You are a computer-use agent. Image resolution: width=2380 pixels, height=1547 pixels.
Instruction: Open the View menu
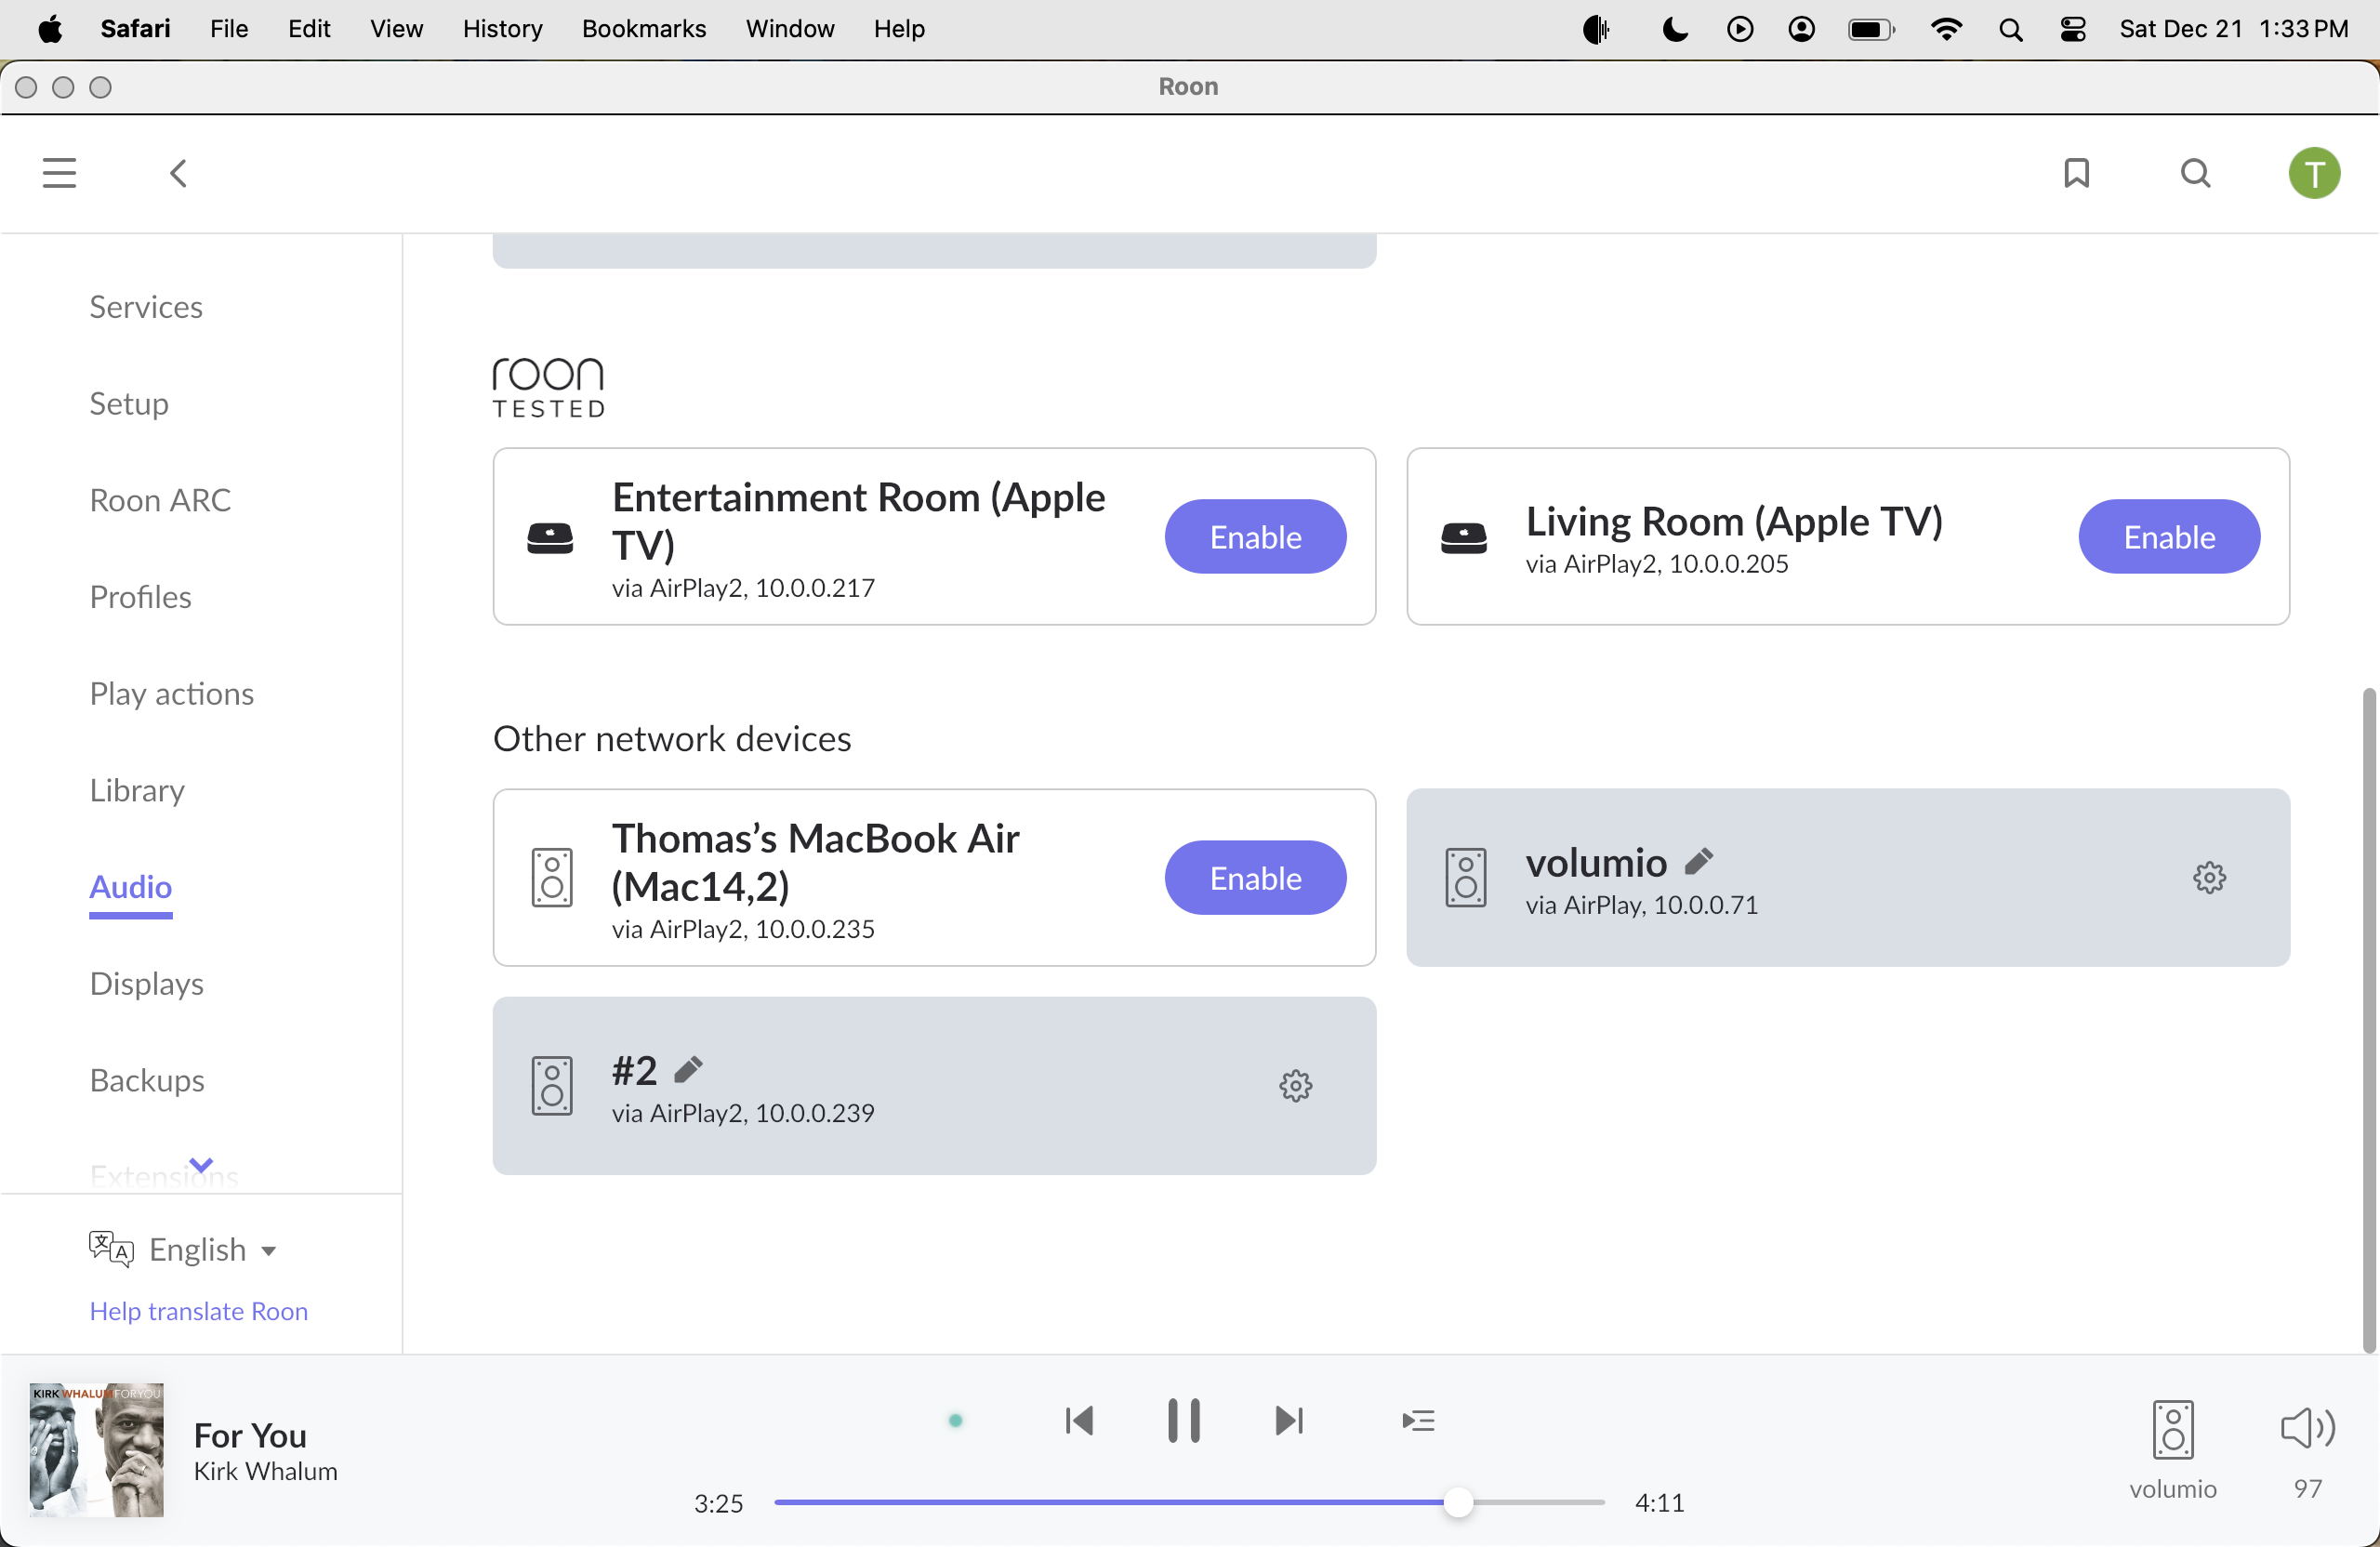[396, 29]
